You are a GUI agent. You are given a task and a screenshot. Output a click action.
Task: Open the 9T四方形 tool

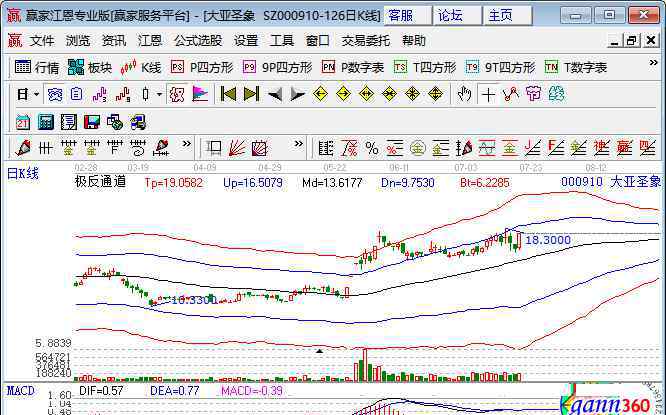click(x=500, y=67)
